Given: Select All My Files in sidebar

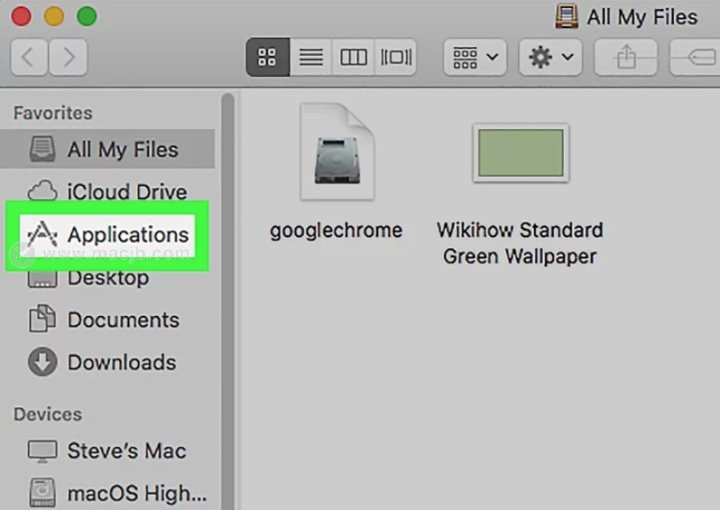Looking at the screenshot, I should coord(107,149).
